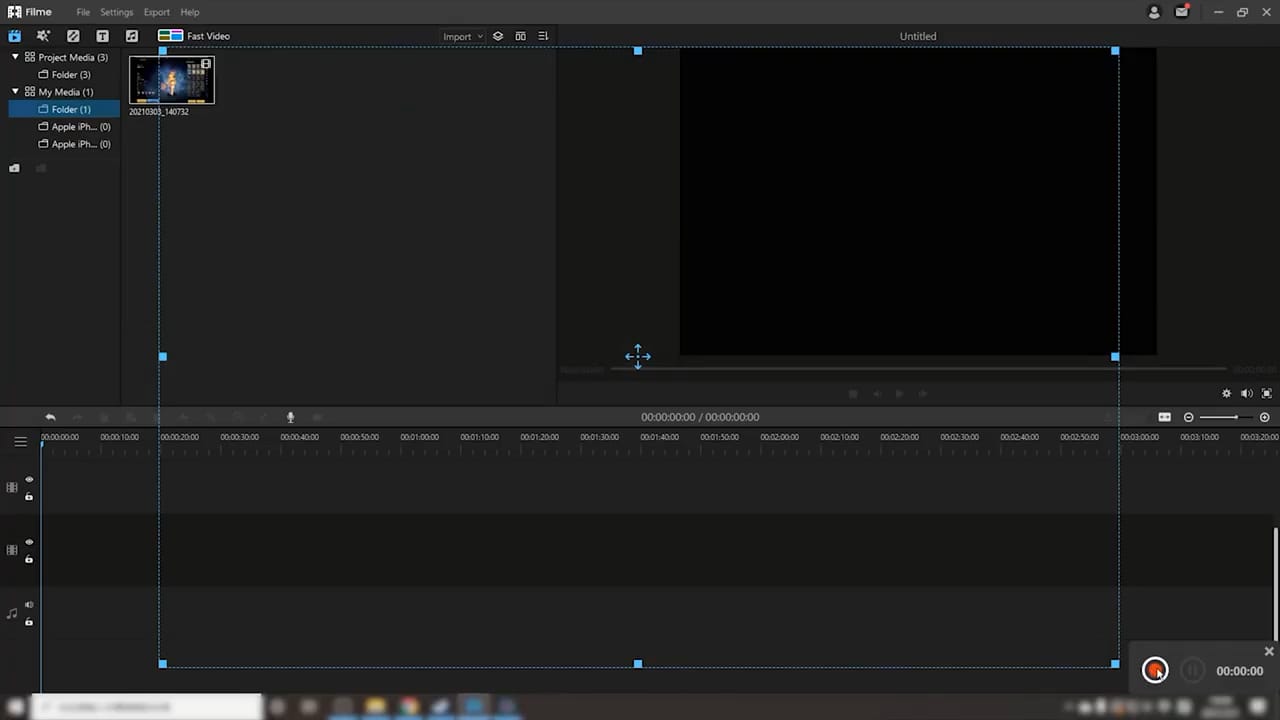Viewport: 1280px width, 720px height.
Task: Click the audio track music note icon
Action: [12, 613]
